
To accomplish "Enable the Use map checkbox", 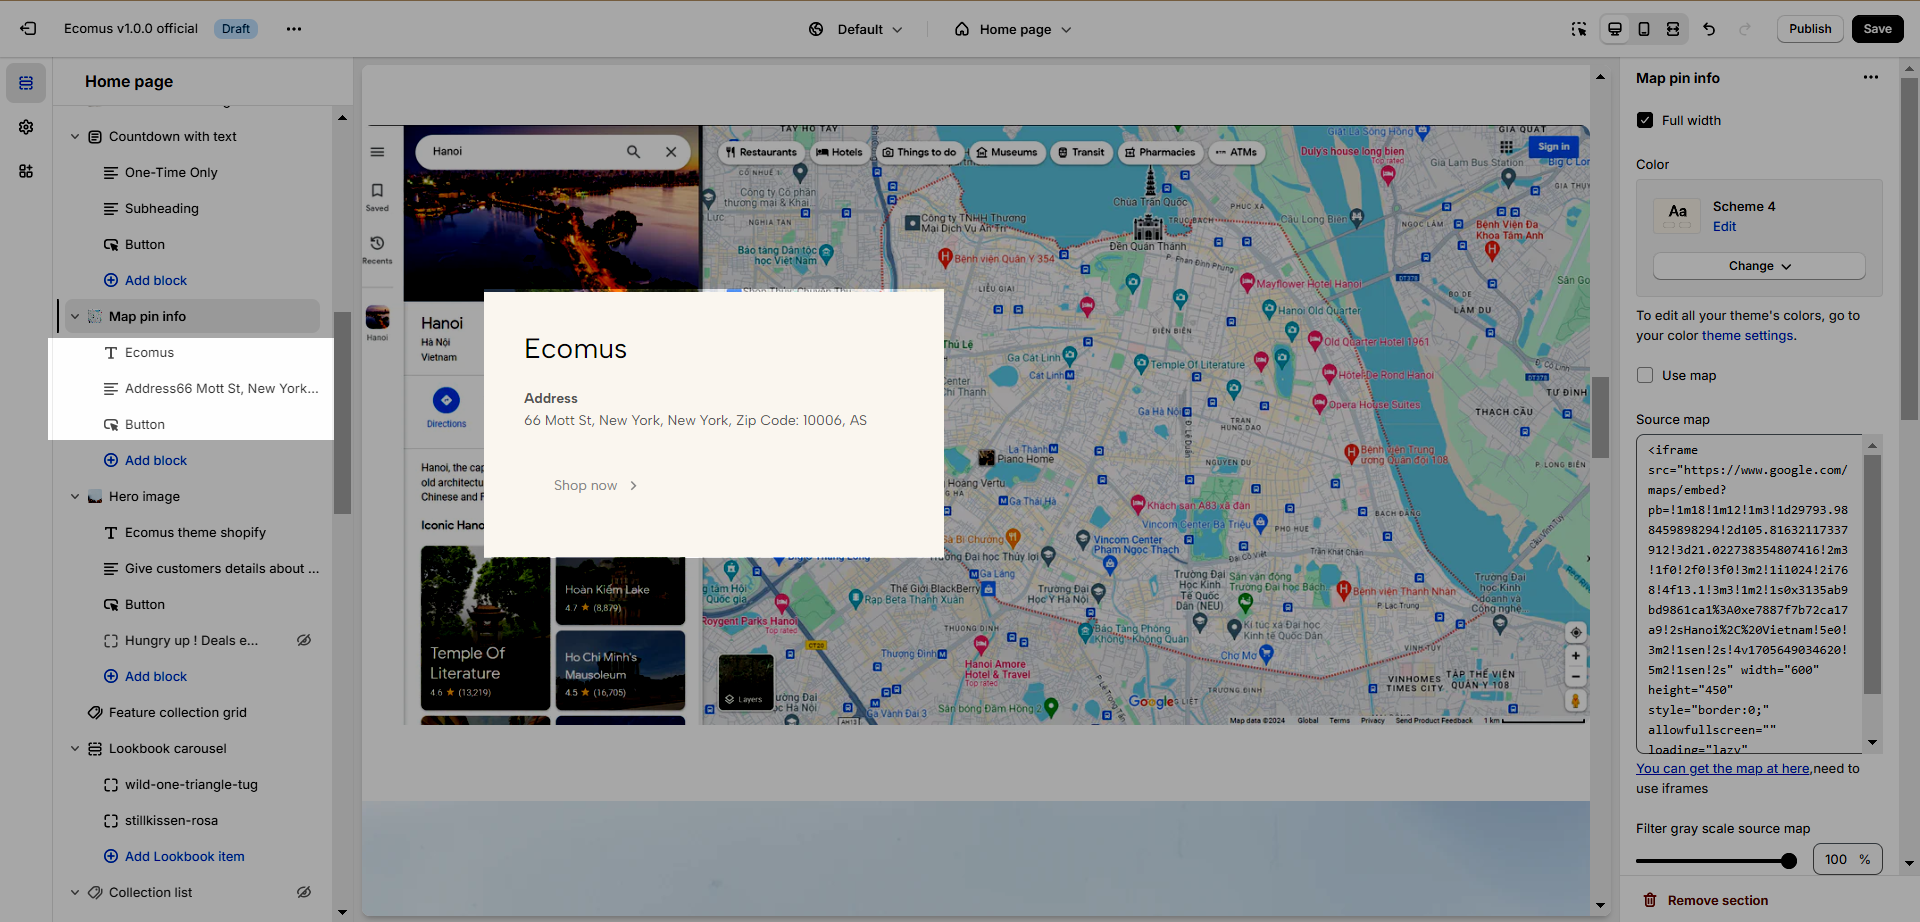I will (x=1645, y=375).
